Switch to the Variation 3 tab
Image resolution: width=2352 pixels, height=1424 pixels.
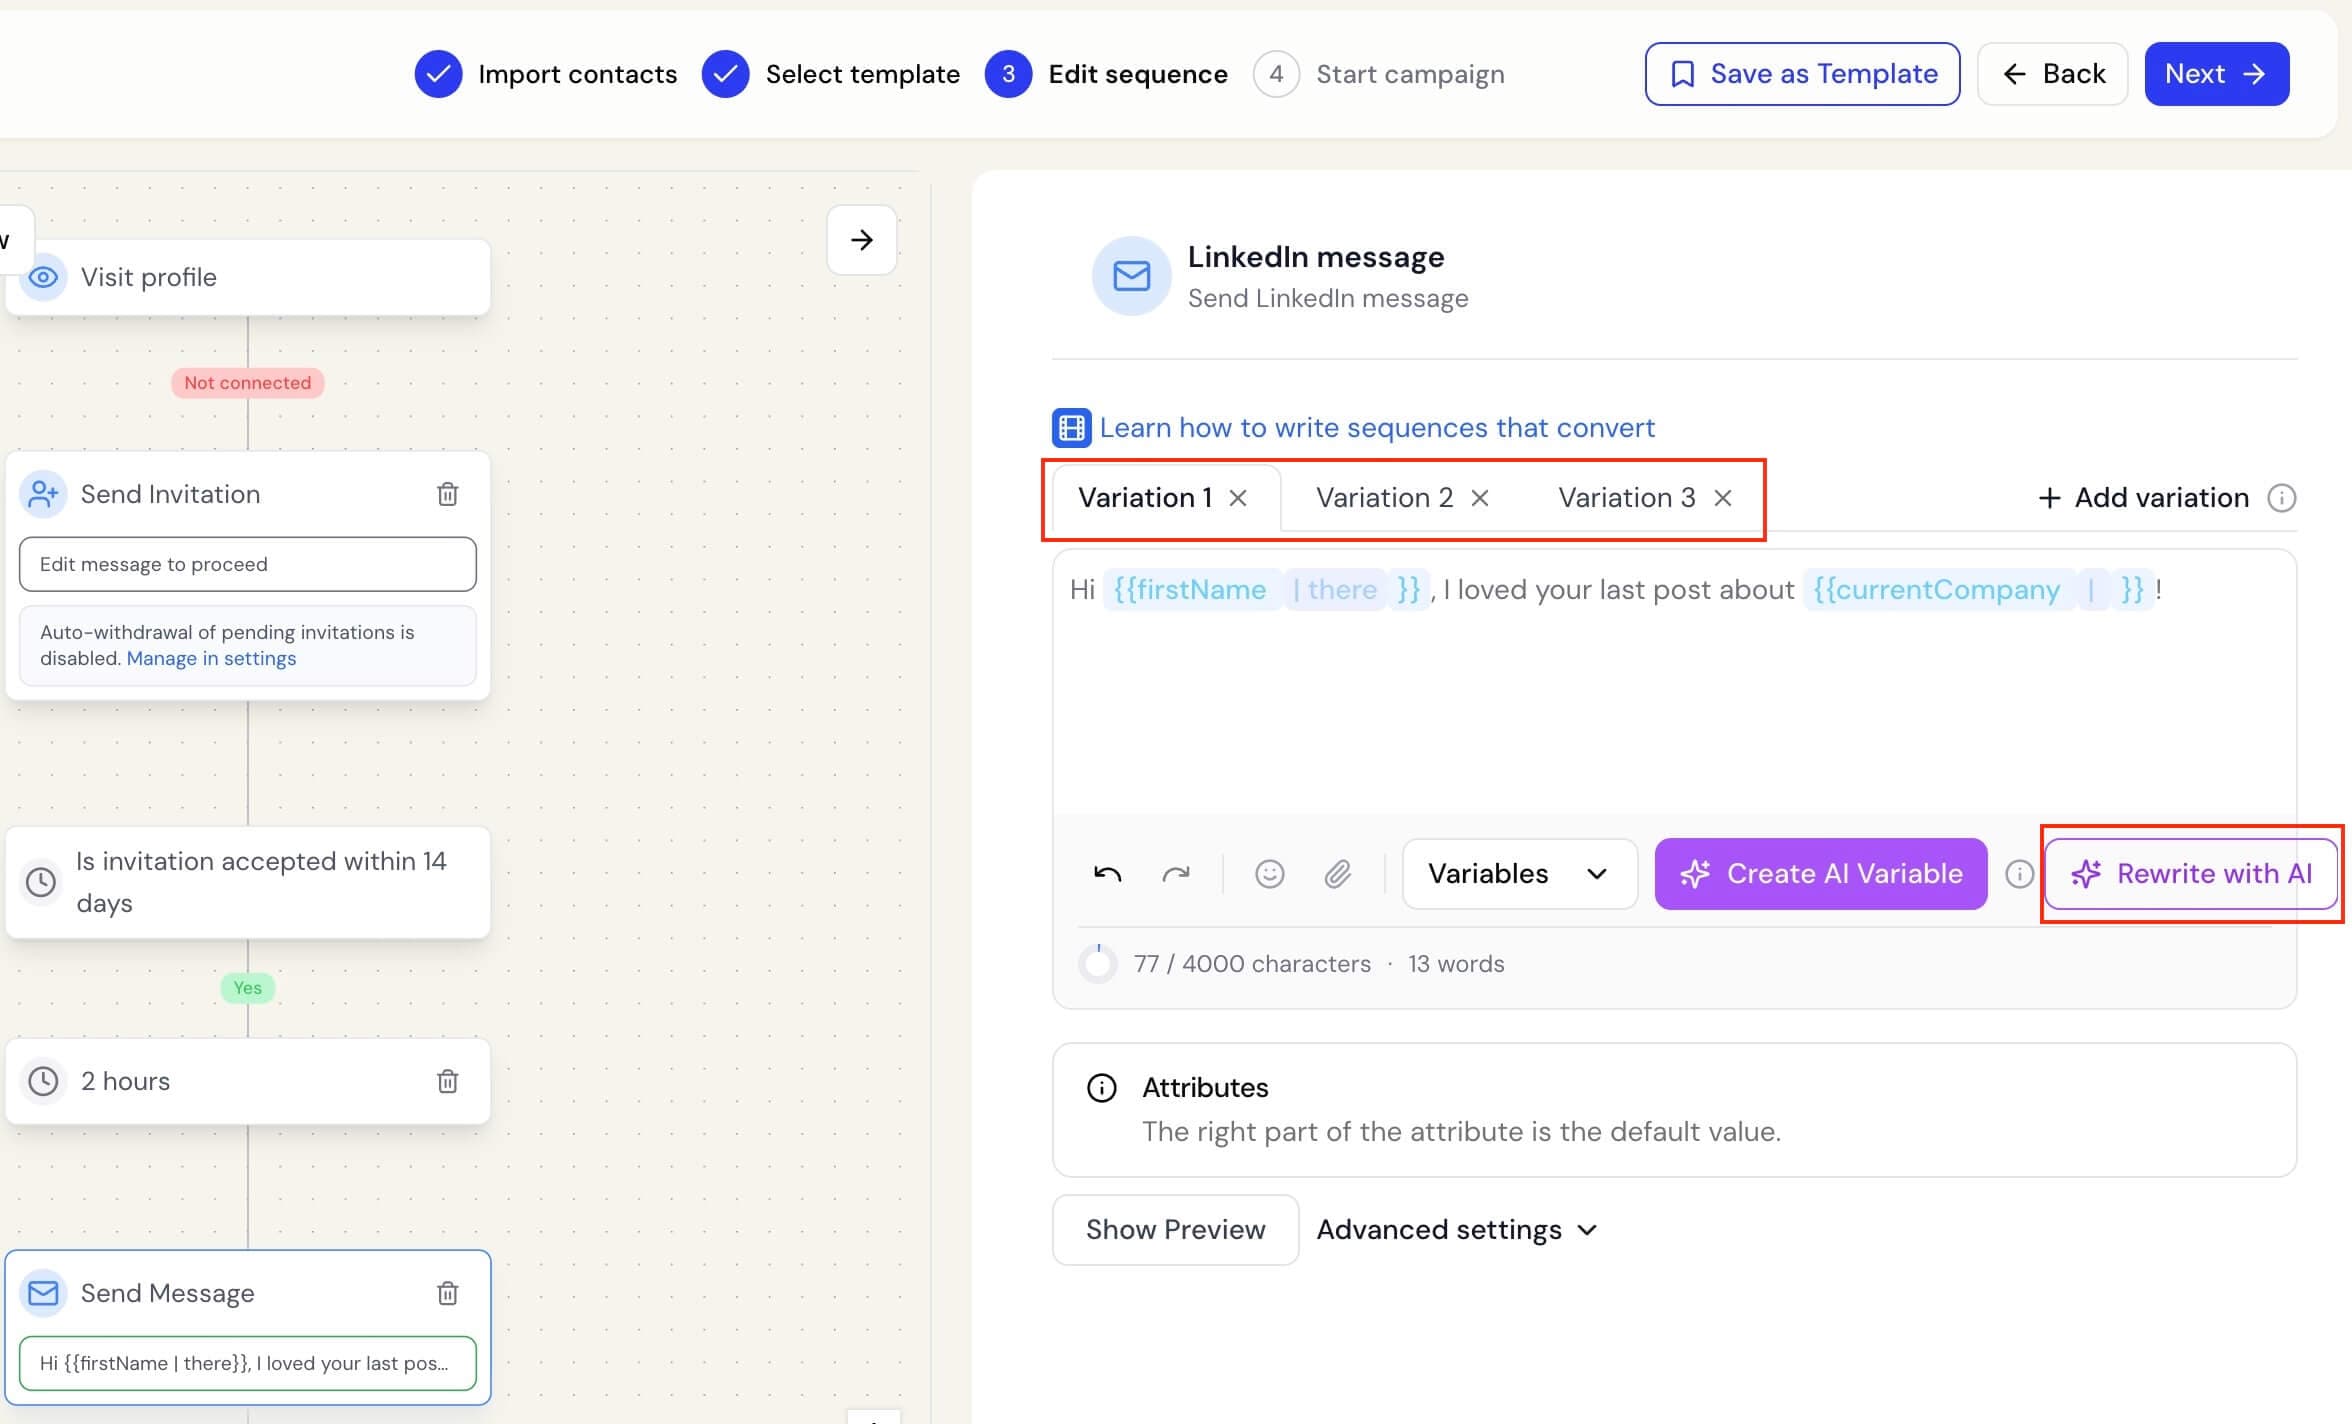point(1627,498)
